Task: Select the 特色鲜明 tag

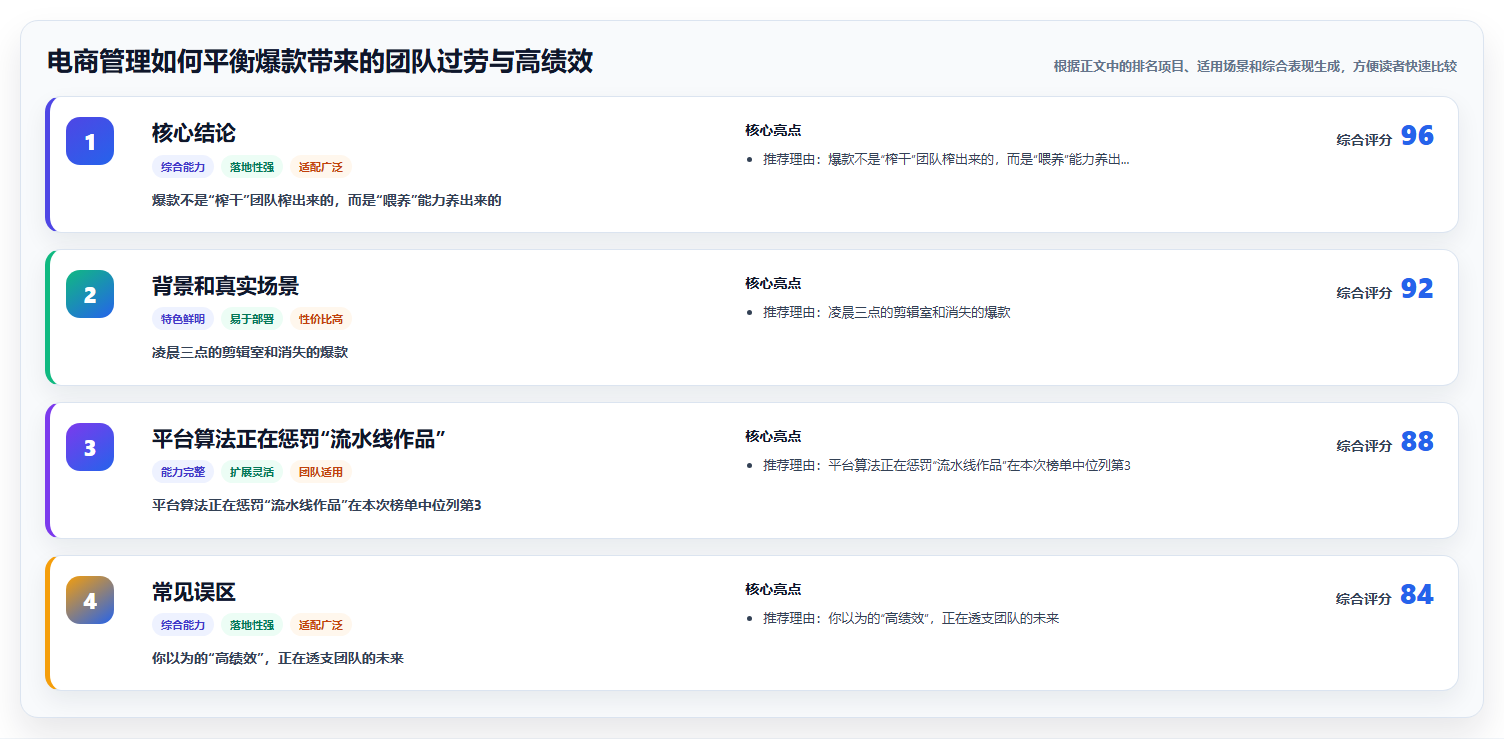Action: tap(183, 320)
